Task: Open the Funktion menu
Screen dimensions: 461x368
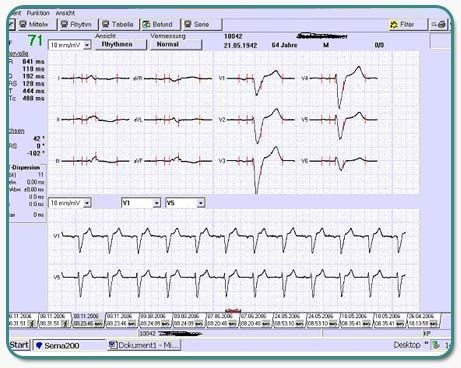Action: click(x=38, y=13)
